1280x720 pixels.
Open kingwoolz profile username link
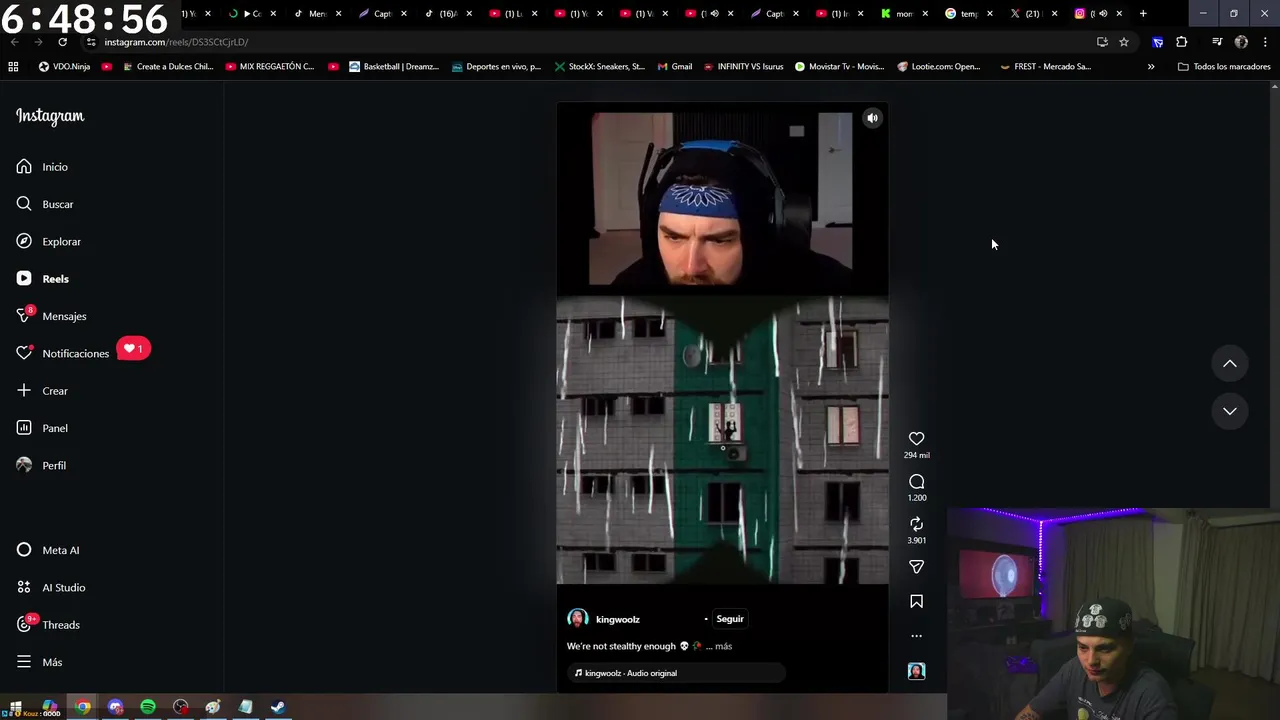click(617, 620)
